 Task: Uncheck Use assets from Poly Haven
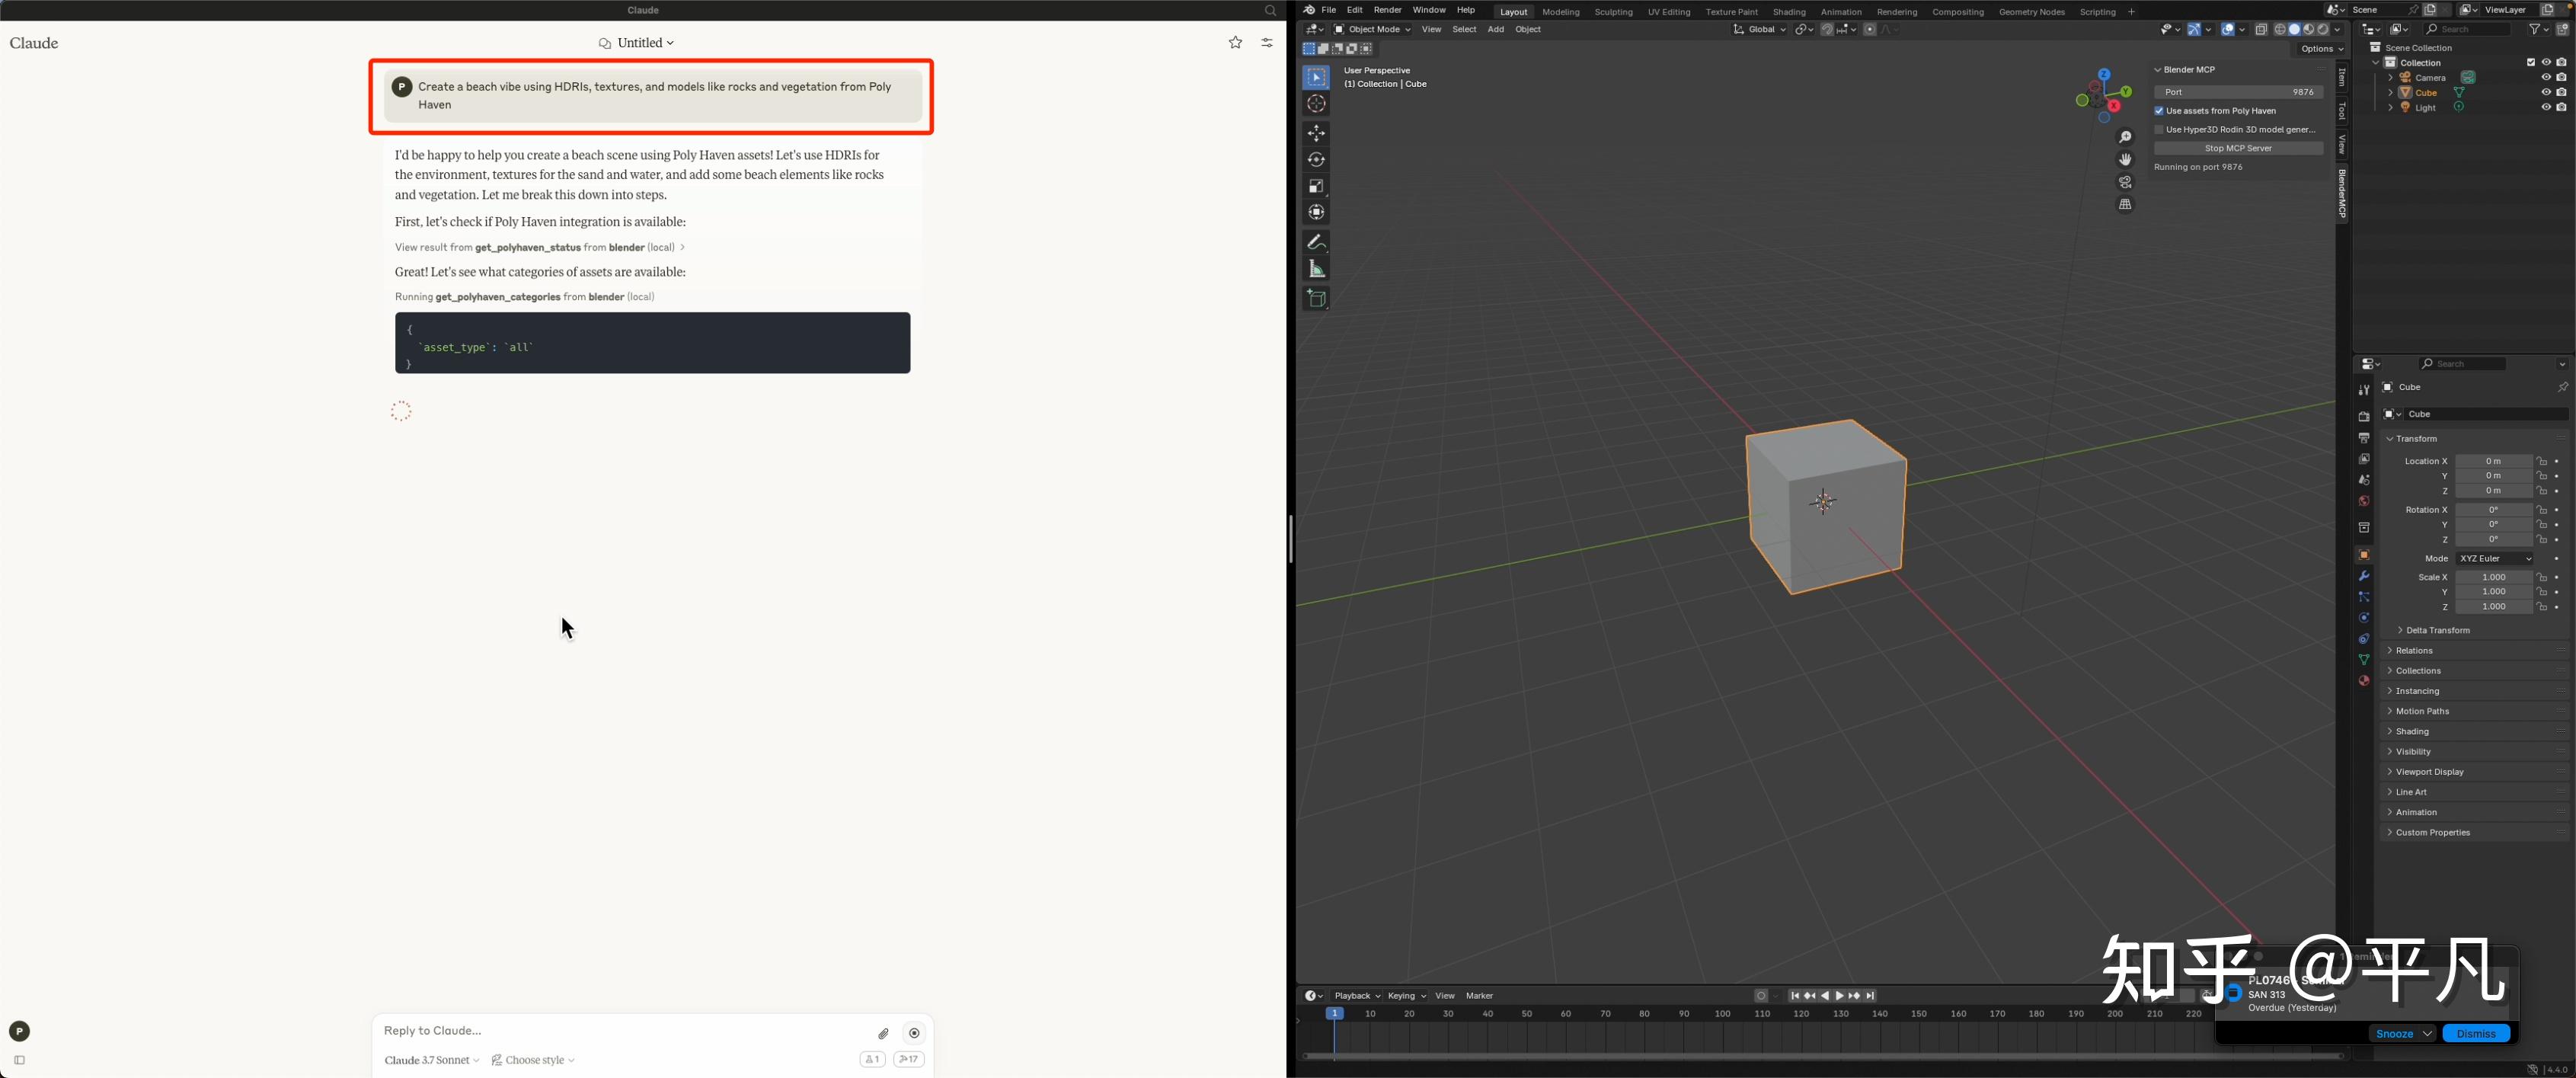(x=2159, y=111)
